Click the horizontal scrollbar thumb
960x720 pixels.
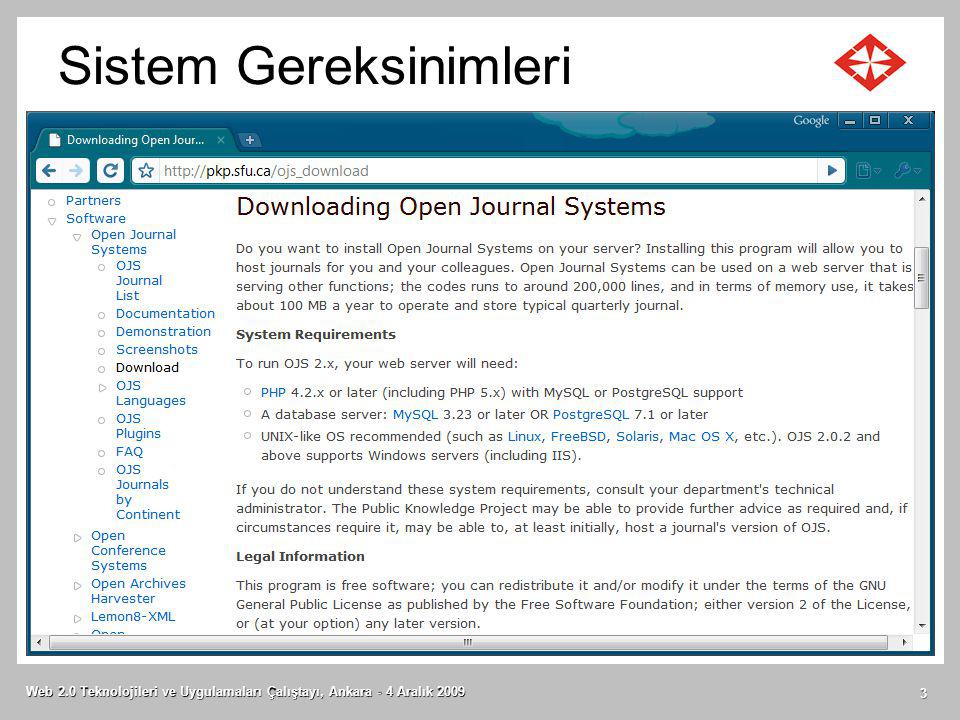point(468,642)
